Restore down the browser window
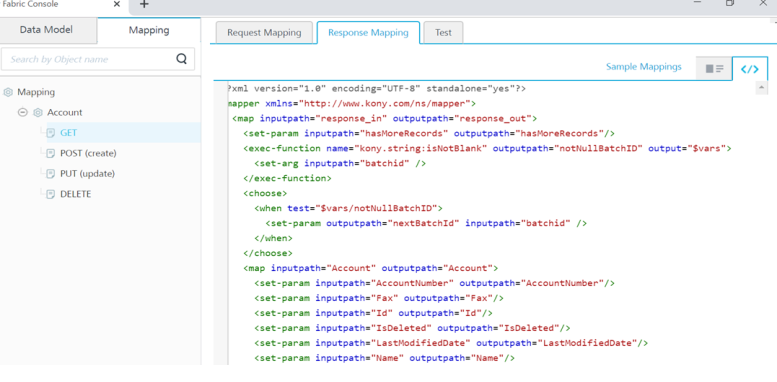Viewport: 777px width, 382px height. 730,3
